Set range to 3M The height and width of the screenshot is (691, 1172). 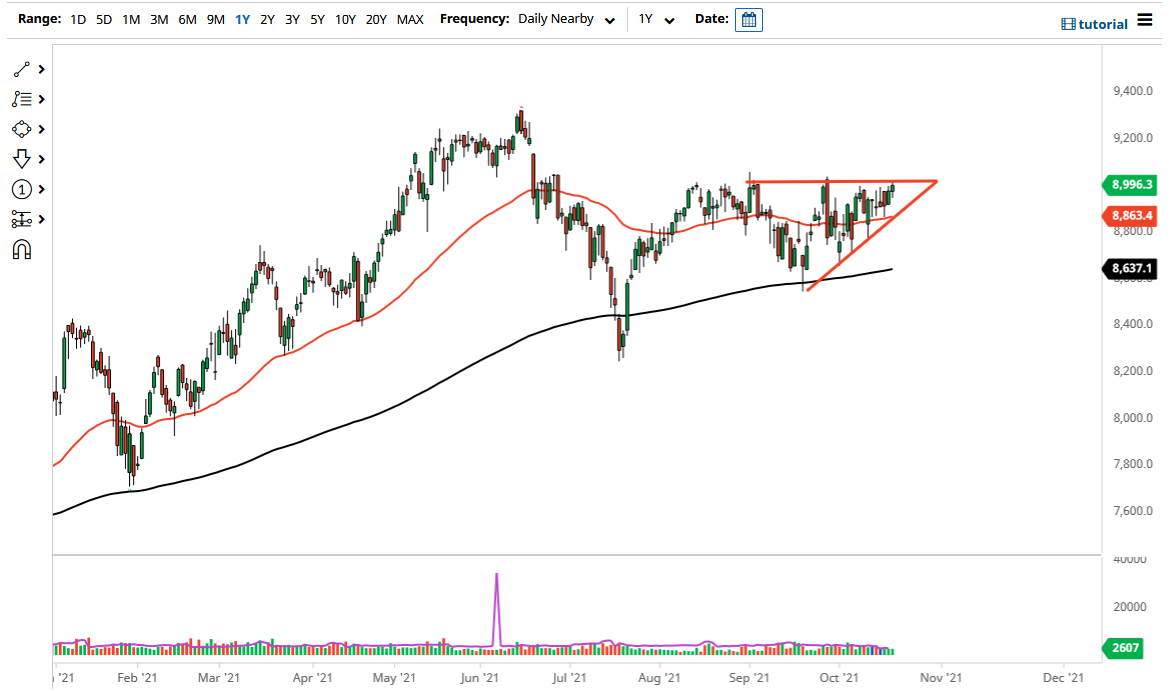158,19
